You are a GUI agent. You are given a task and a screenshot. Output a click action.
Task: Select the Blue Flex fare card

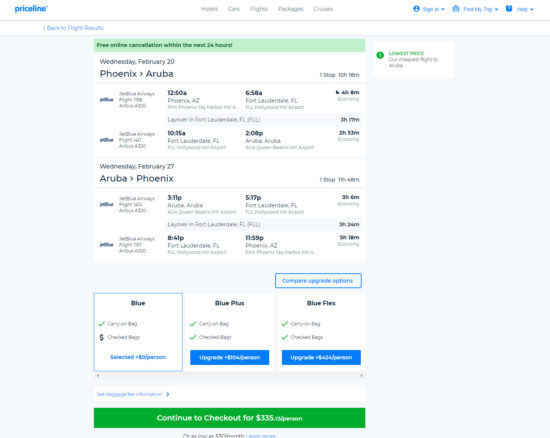pyautogui.click(x=321, y=332)
